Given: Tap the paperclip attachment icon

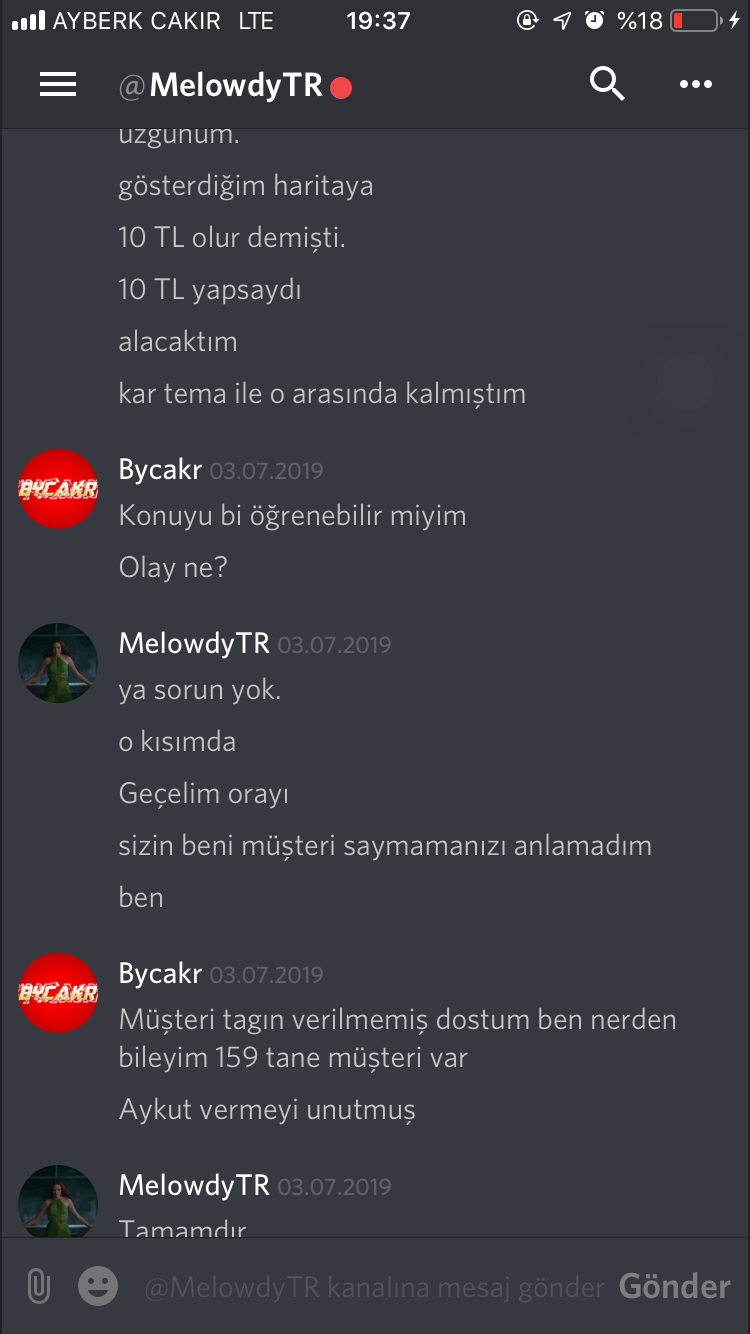Looking at the screenshot, I should tap(38, 1286).
